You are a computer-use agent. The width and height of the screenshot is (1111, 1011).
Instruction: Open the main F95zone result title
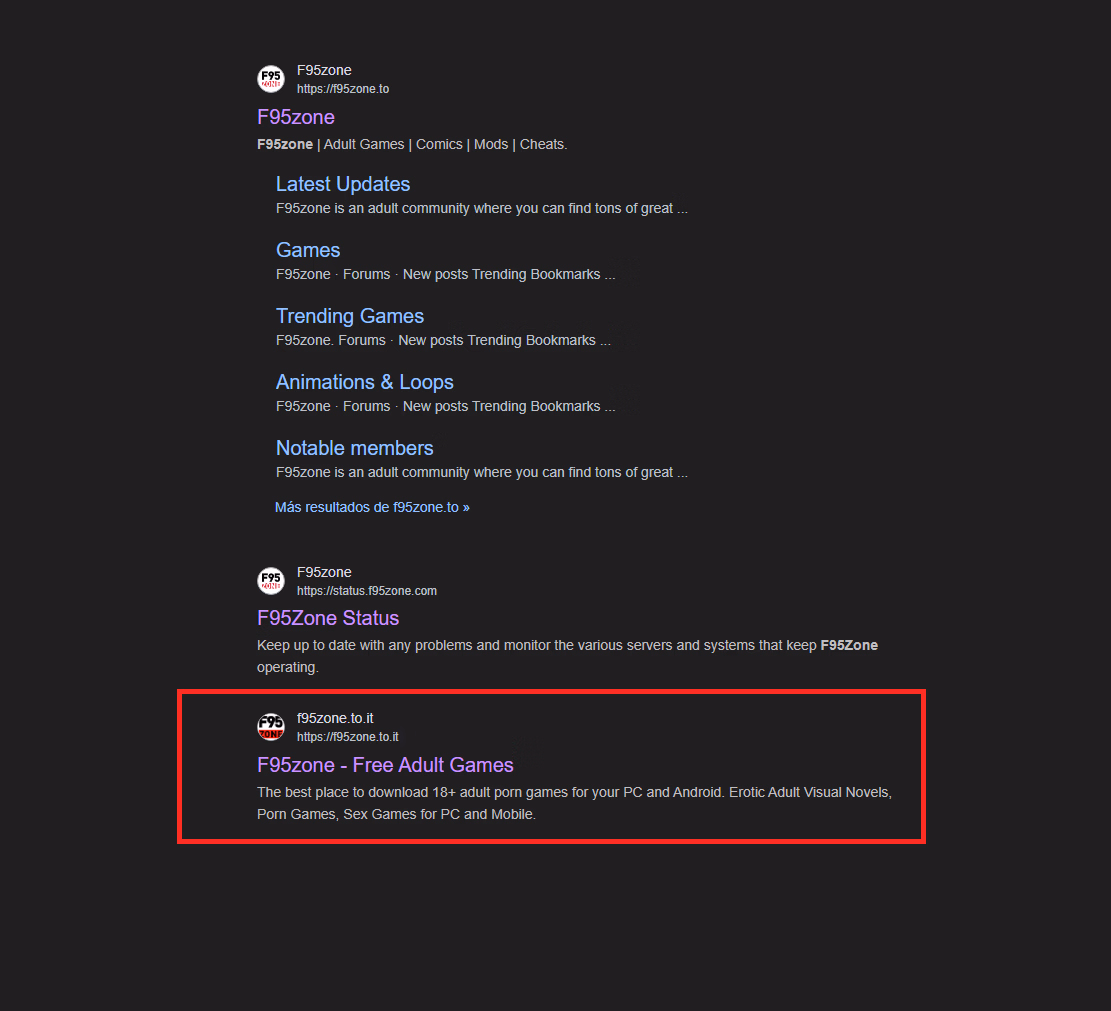[295, 117]
